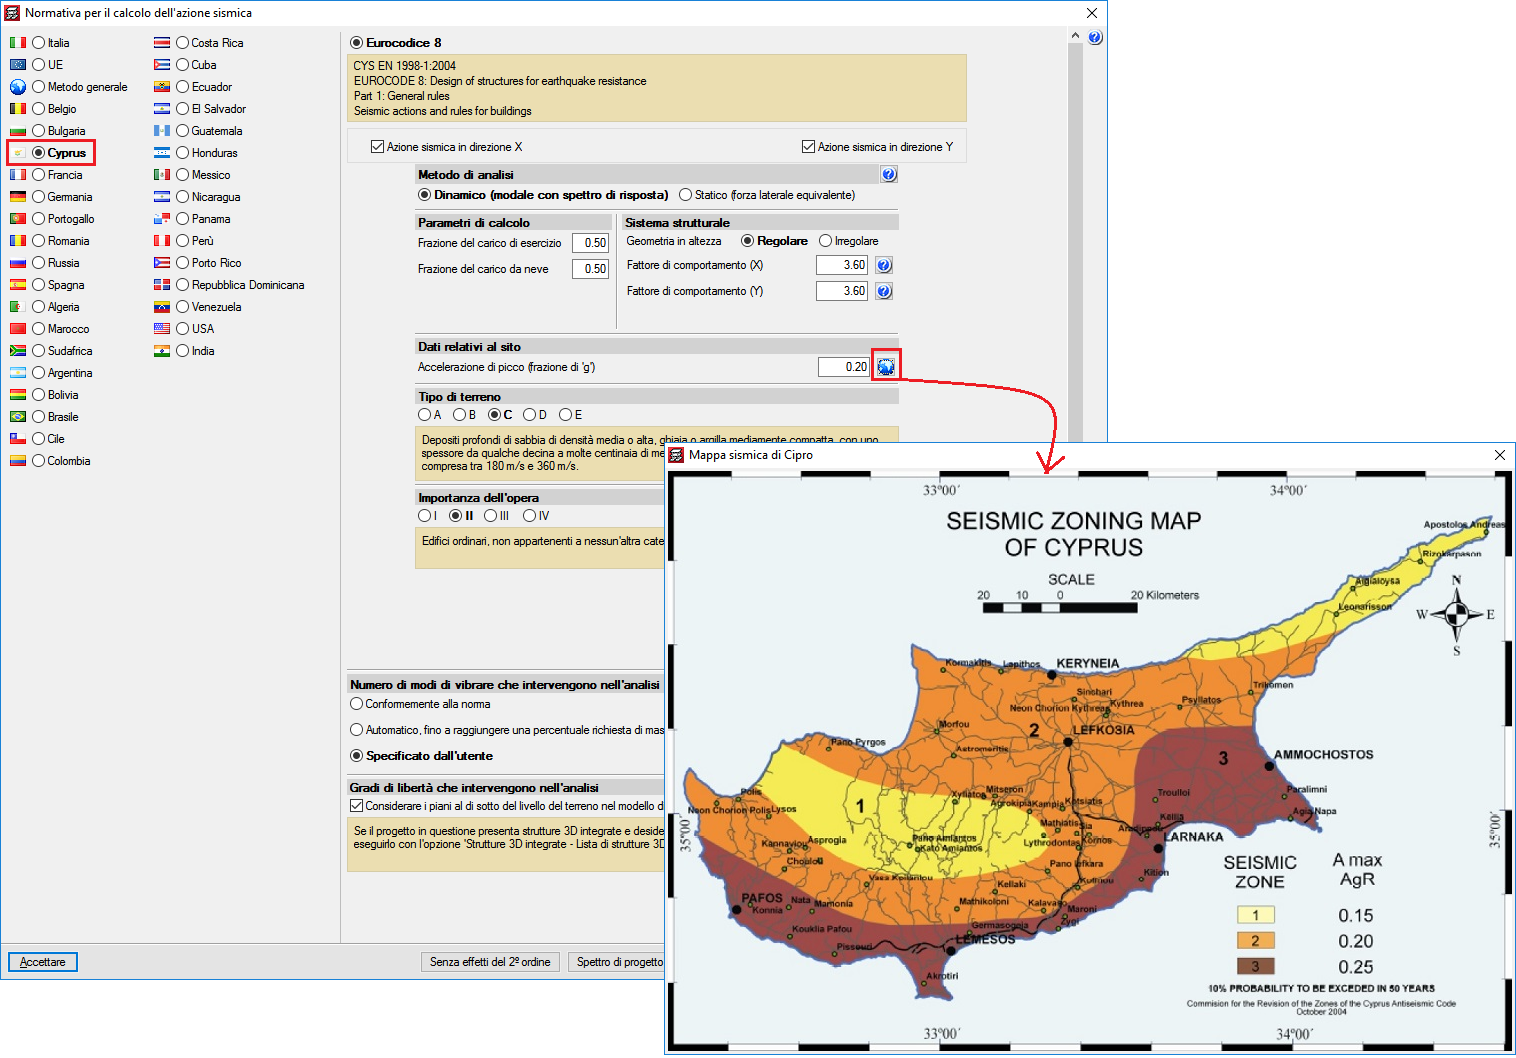Click the Fattore di comportamento (X) value field
Viewport: 1516px width, 1058px height.
[842, 265]
